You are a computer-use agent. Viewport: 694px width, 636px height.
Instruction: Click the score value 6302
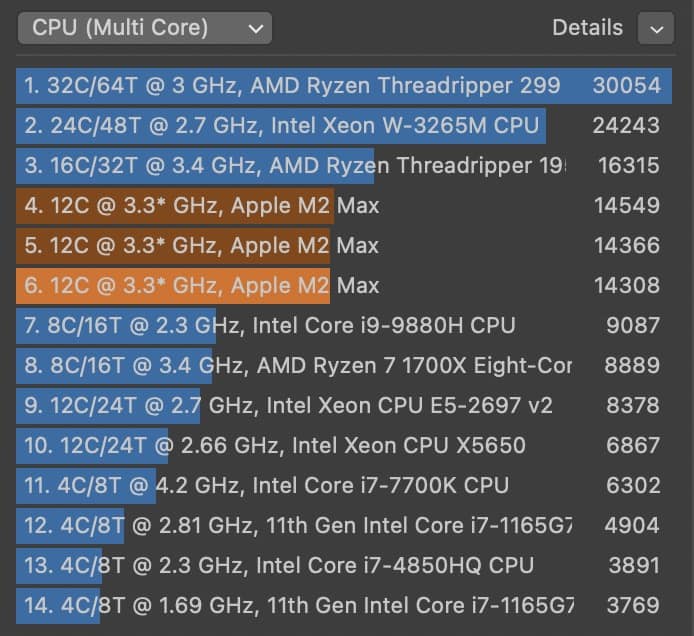[x=633, y=486]
